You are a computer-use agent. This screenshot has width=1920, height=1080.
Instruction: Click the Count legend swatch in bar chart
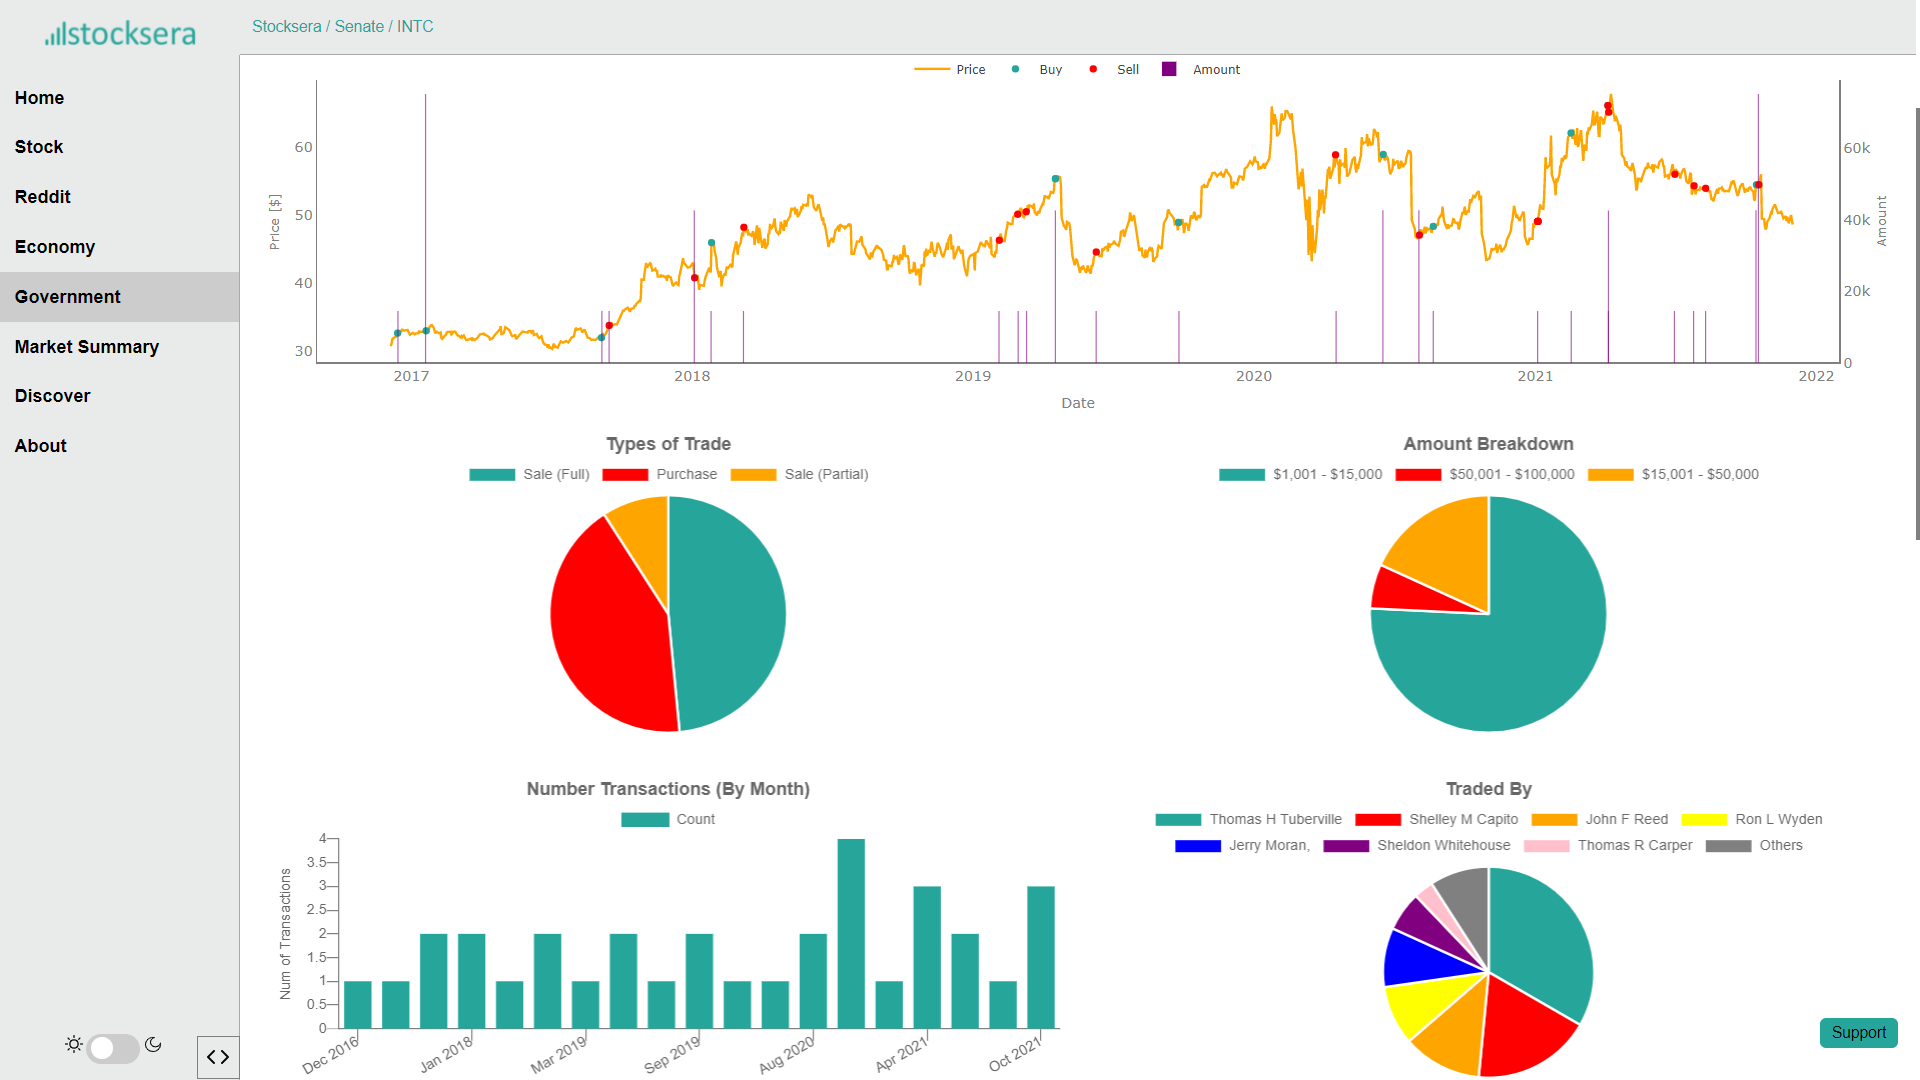tap(645, 820)
